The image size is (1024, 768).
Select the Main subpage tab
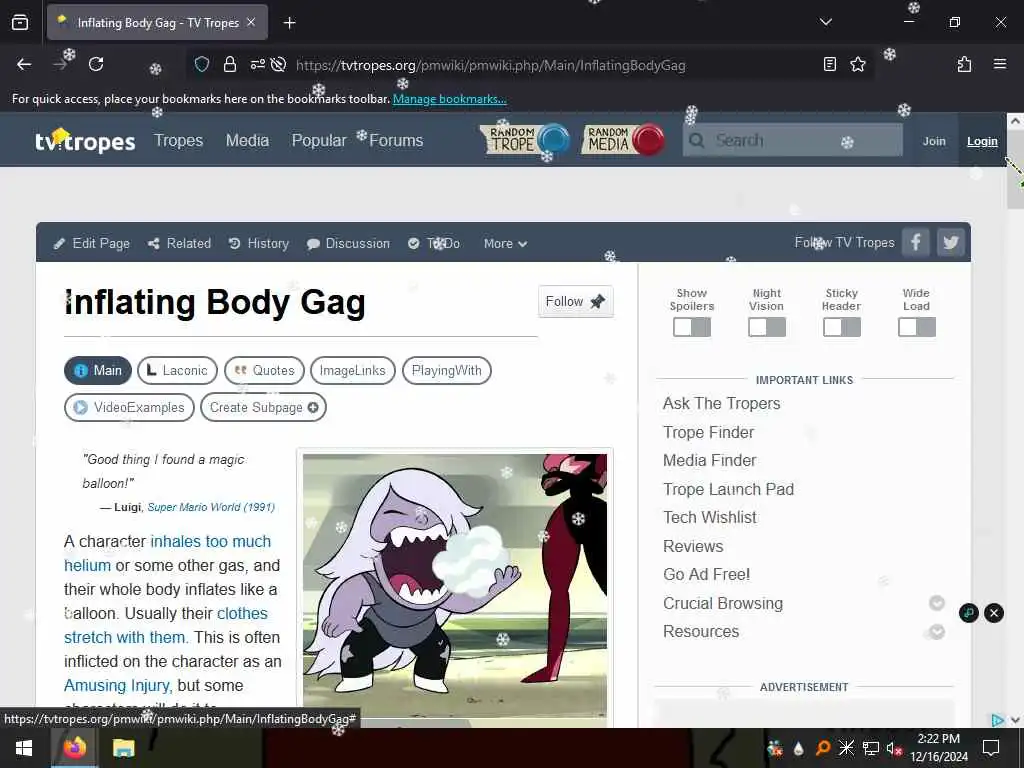click(98, 370)
